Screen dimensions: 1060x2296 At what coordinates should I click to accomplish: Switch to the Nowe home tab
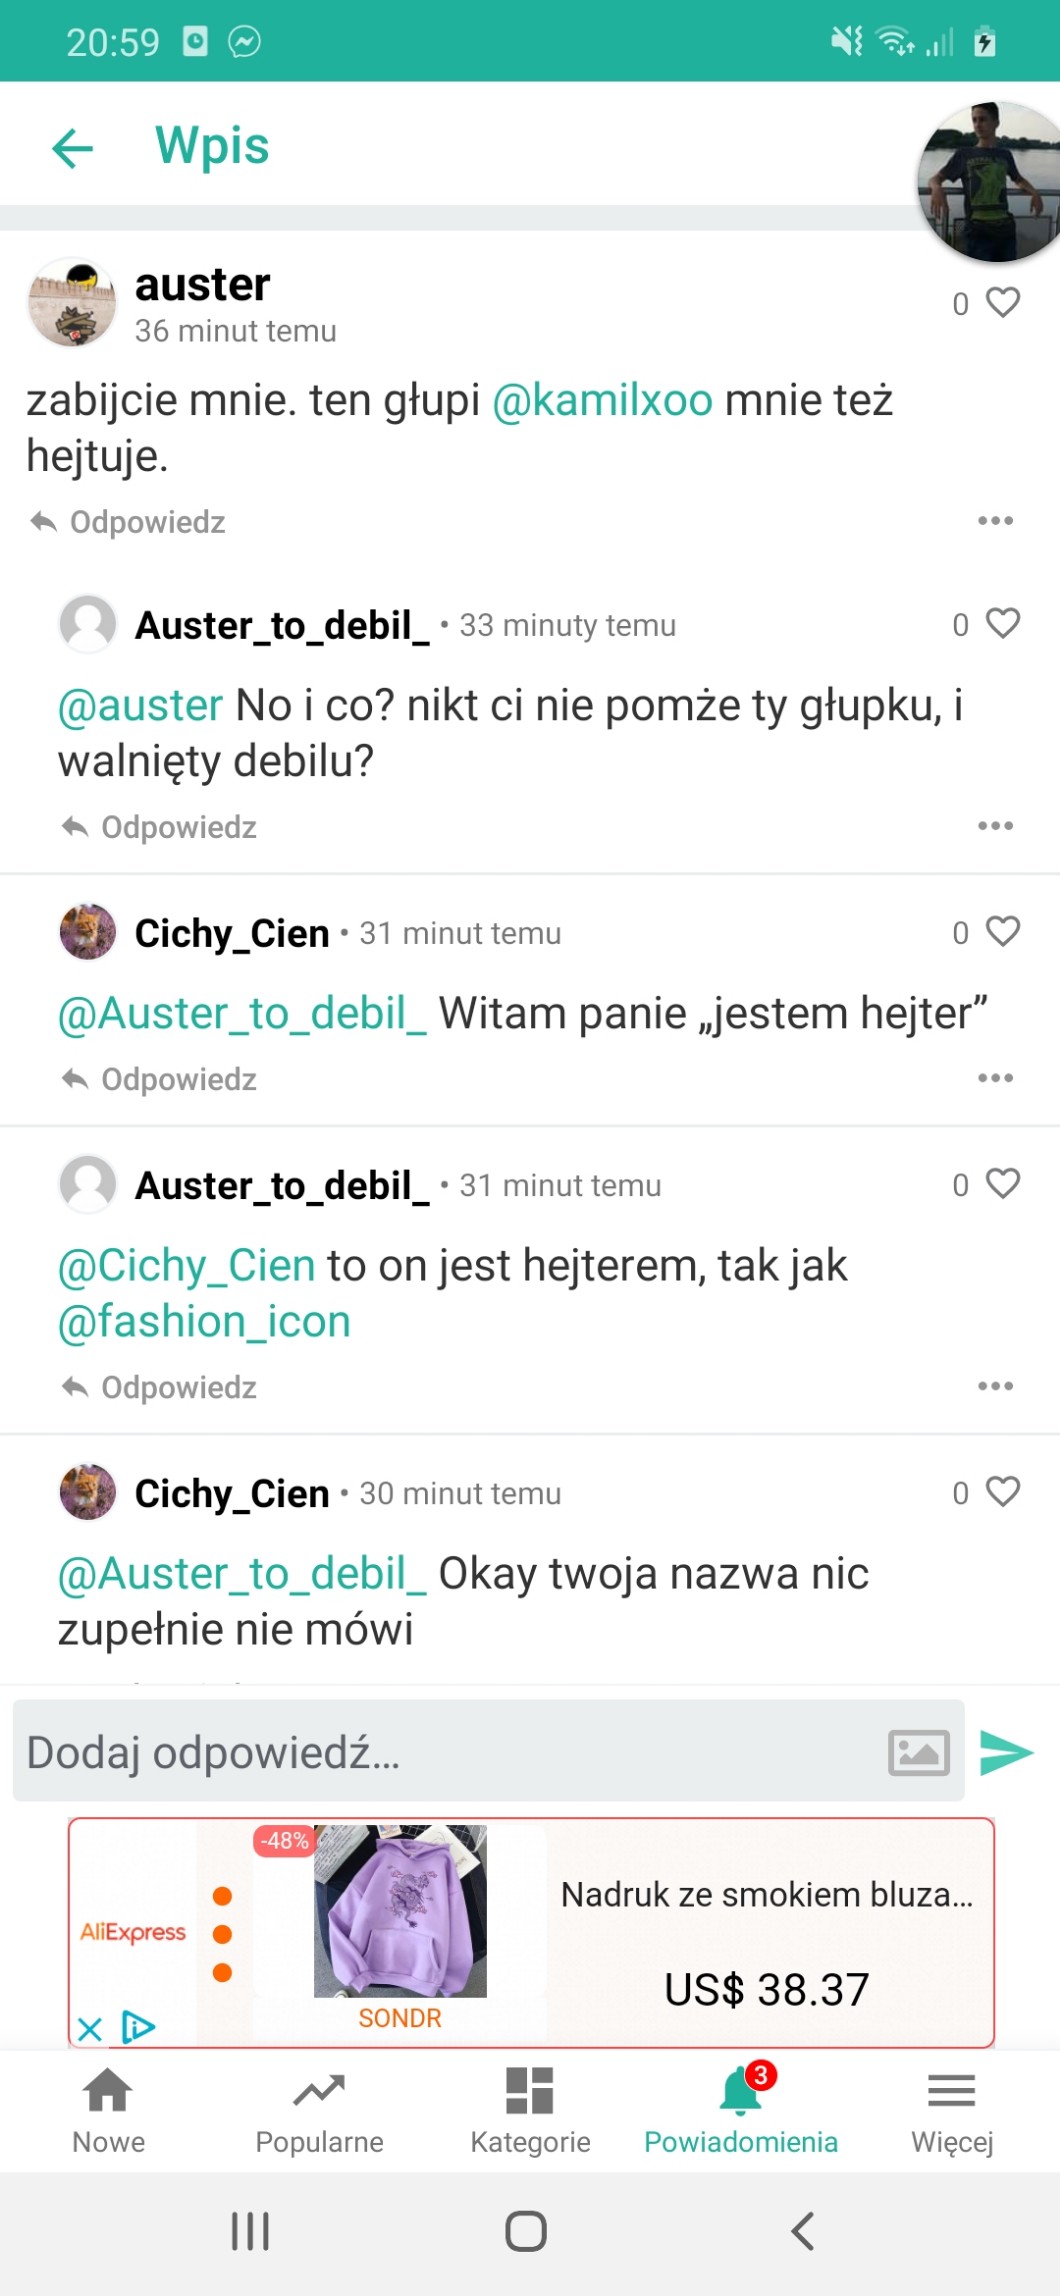(x=108, y=2110)
